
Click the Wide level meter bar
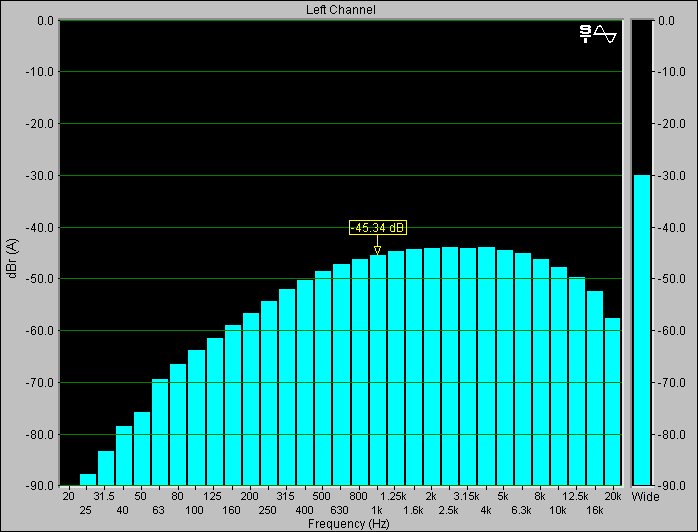(x=642, y=330)
